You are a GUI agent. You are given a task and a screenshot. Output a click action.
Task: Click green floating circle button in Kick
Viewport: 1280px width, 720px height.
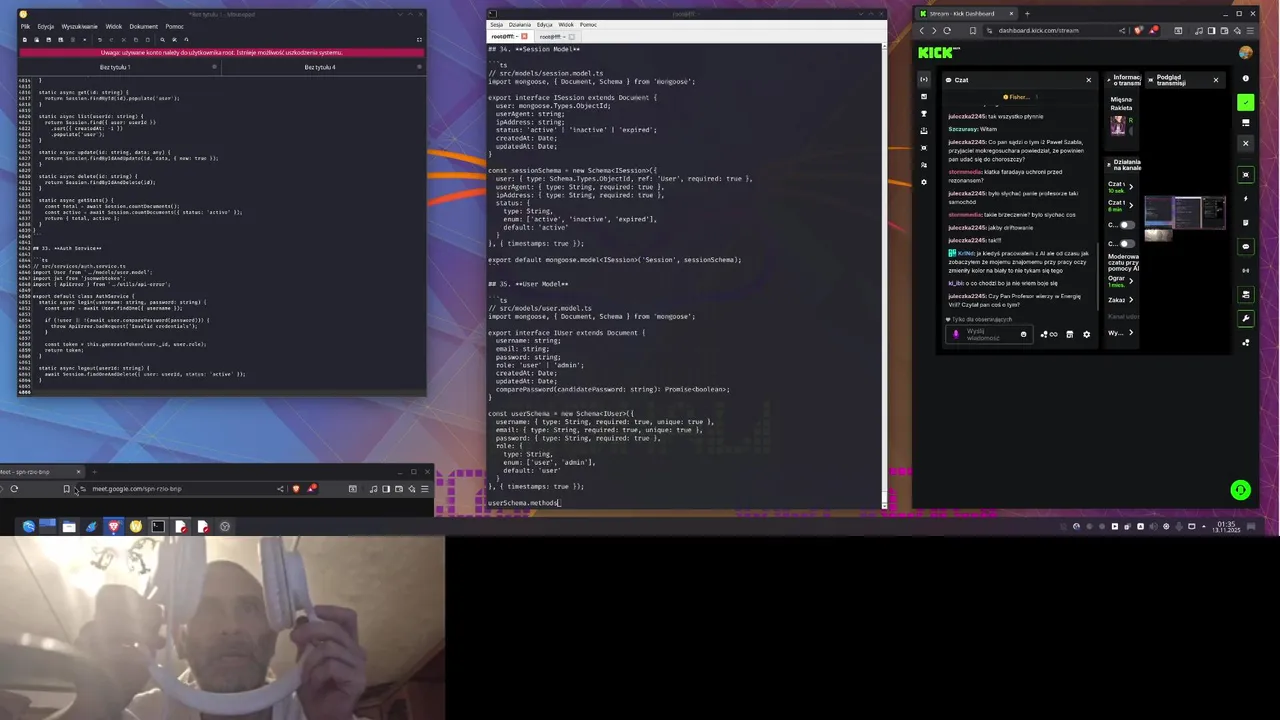click(x=1240, y=489)
